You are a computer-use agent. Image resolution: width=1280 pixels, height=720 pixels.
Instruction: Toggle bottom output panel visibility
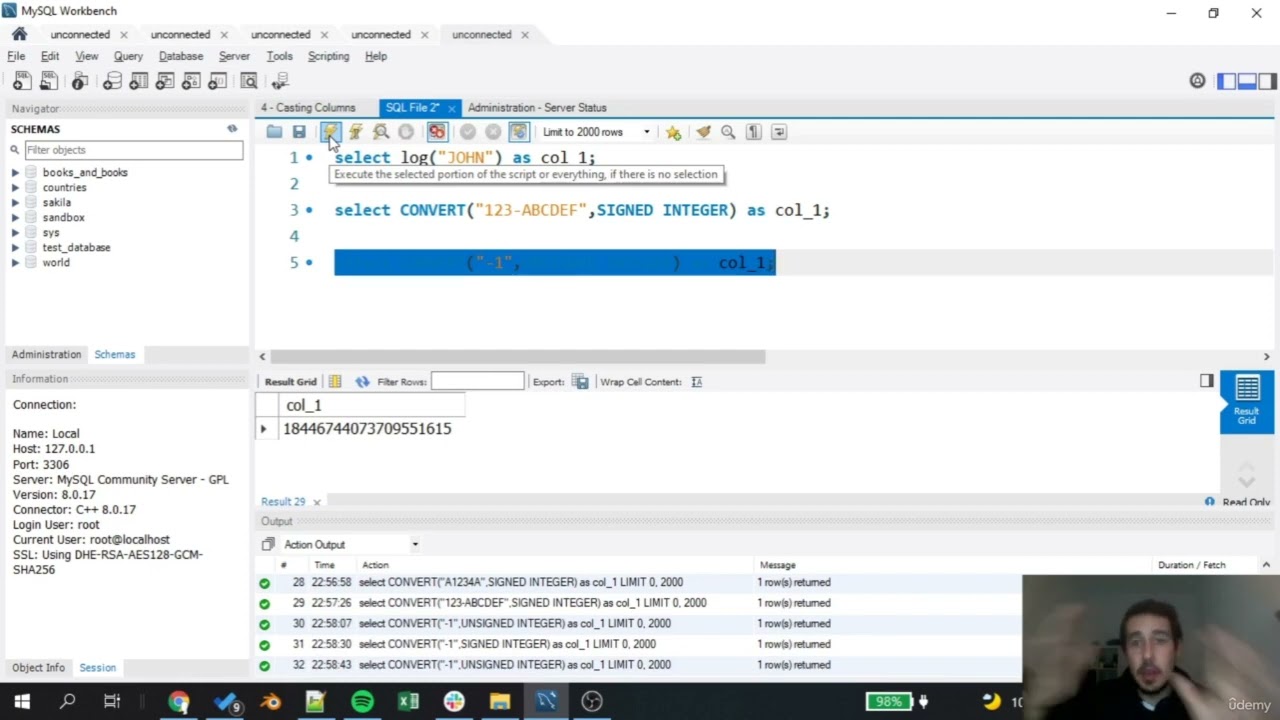(x=1247, y=81)
